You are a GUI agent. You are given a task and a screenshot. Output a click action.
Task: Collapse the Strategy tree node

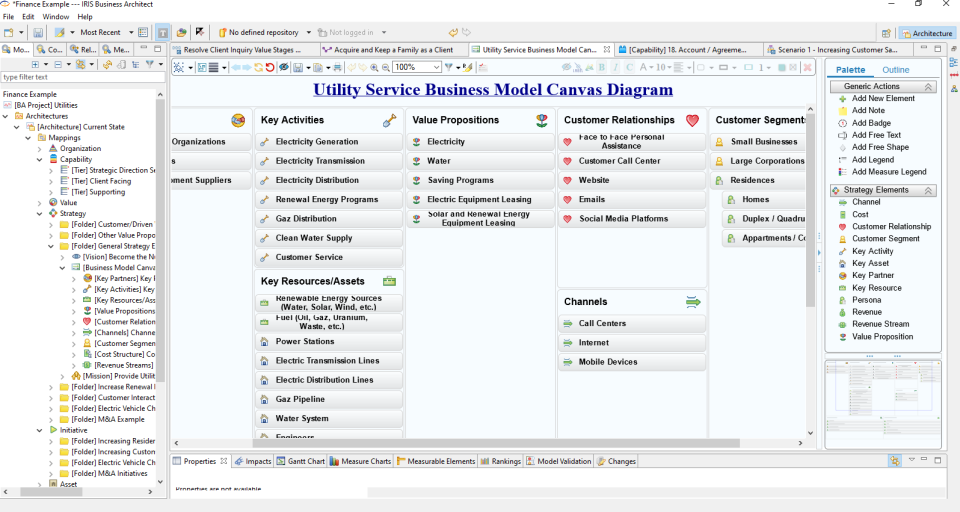(x=40, y=214)
